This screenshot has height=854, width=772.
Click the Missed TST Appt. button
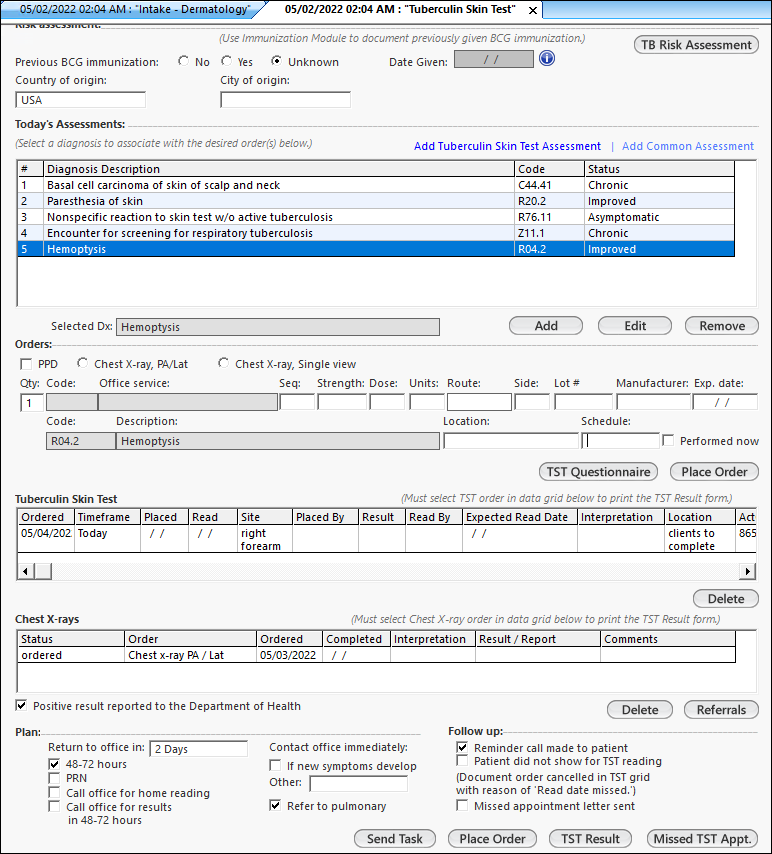pyautogui.click(x=702, y=839)
